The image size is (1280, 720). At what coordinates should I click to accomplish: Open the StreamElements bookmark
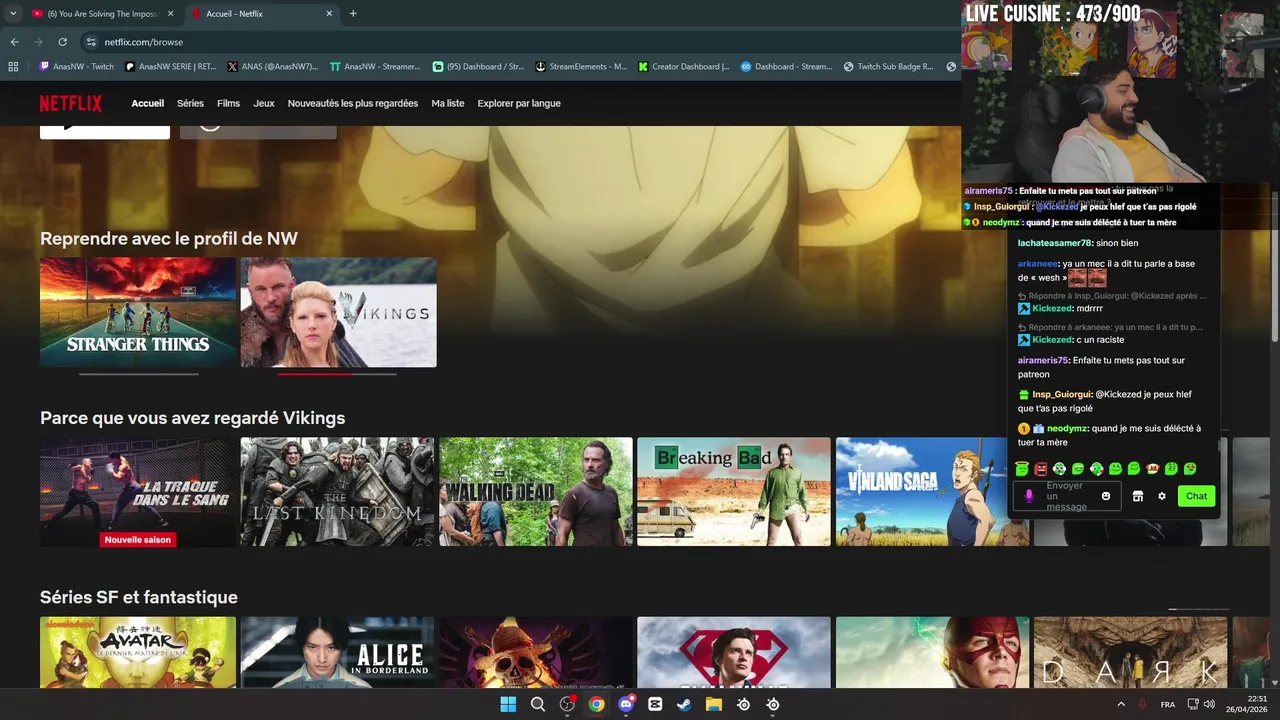581,67
